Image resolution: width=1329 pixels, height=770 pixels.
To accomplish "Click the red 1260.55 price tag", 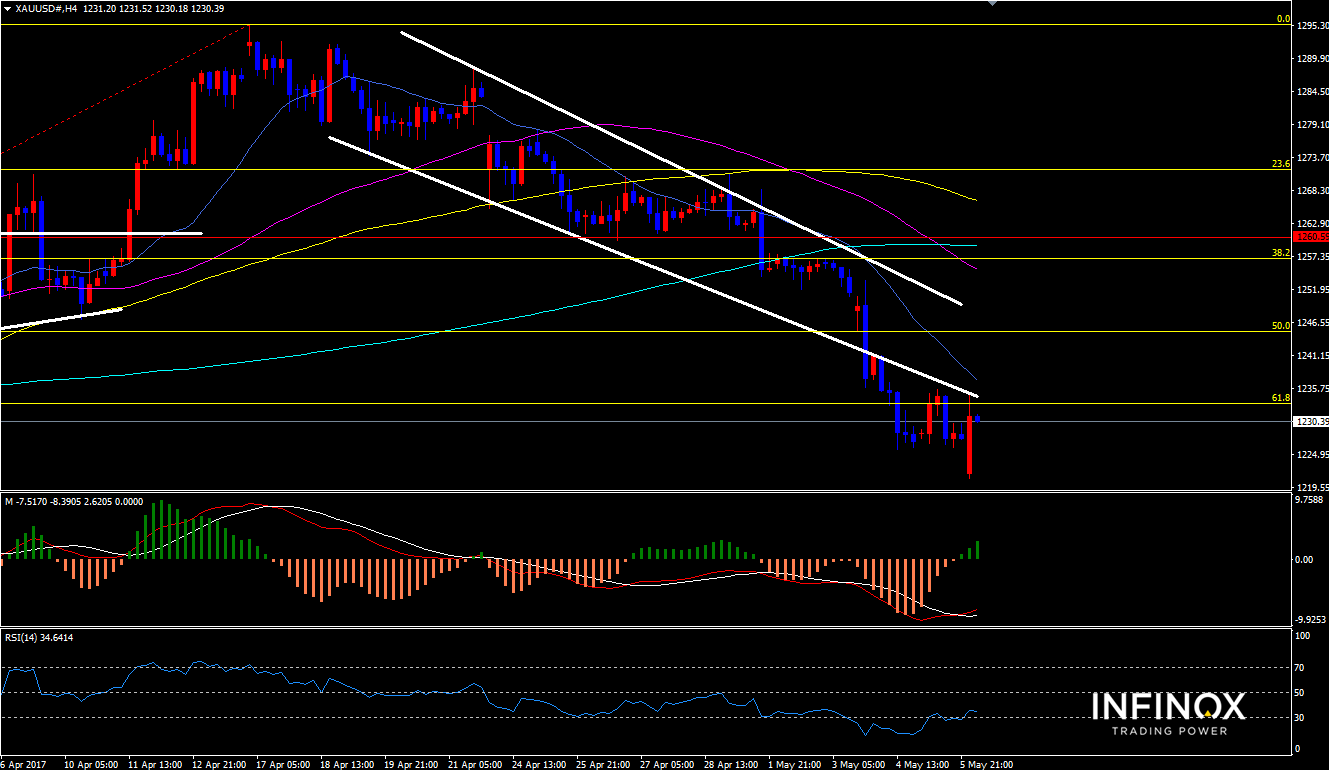I will (1311, 237).
